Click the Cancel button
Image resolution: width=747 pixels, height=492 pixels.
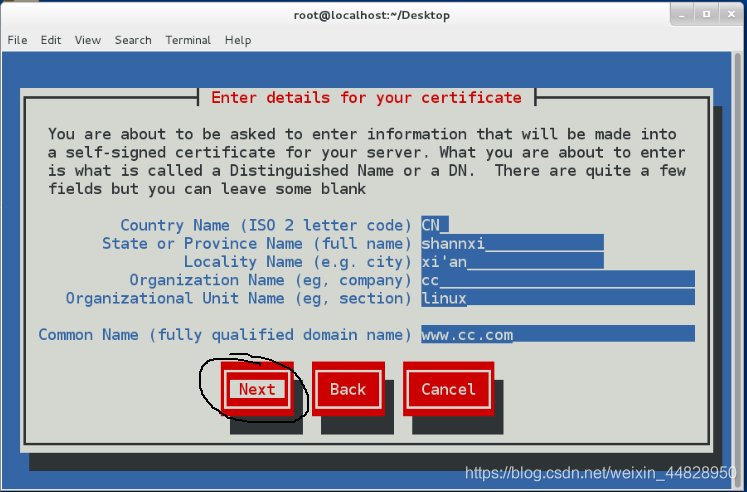point(448,389)
